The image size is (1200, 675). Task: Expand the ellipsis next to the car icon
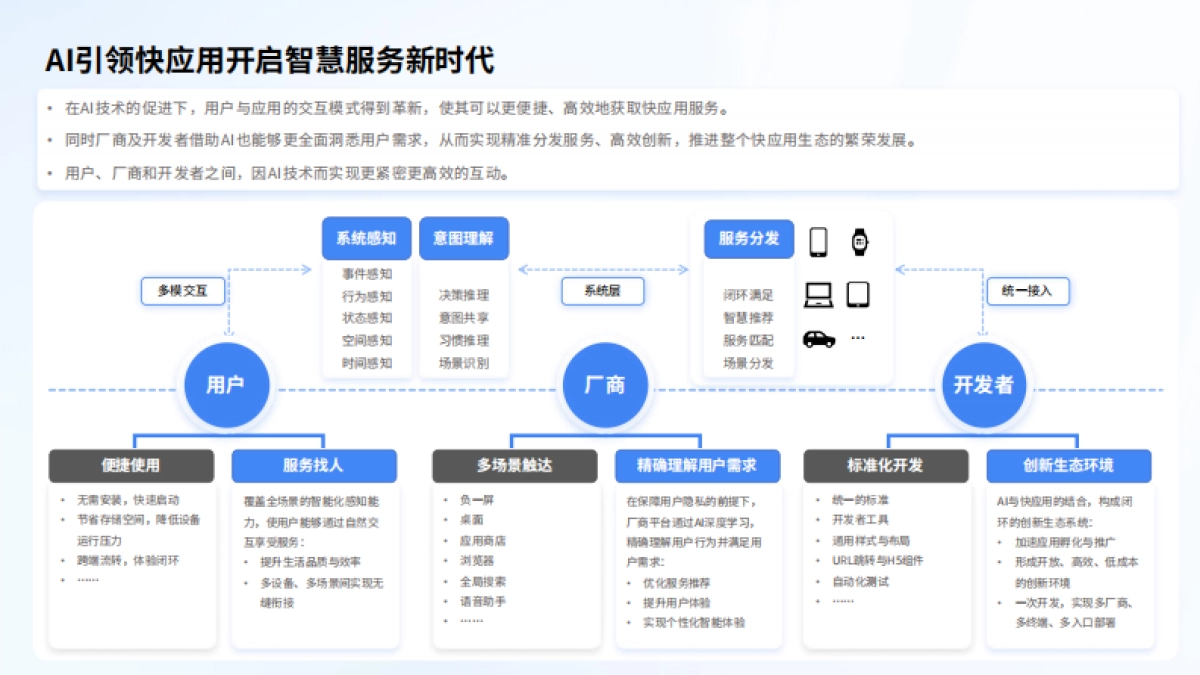click(x=858, y=337)
